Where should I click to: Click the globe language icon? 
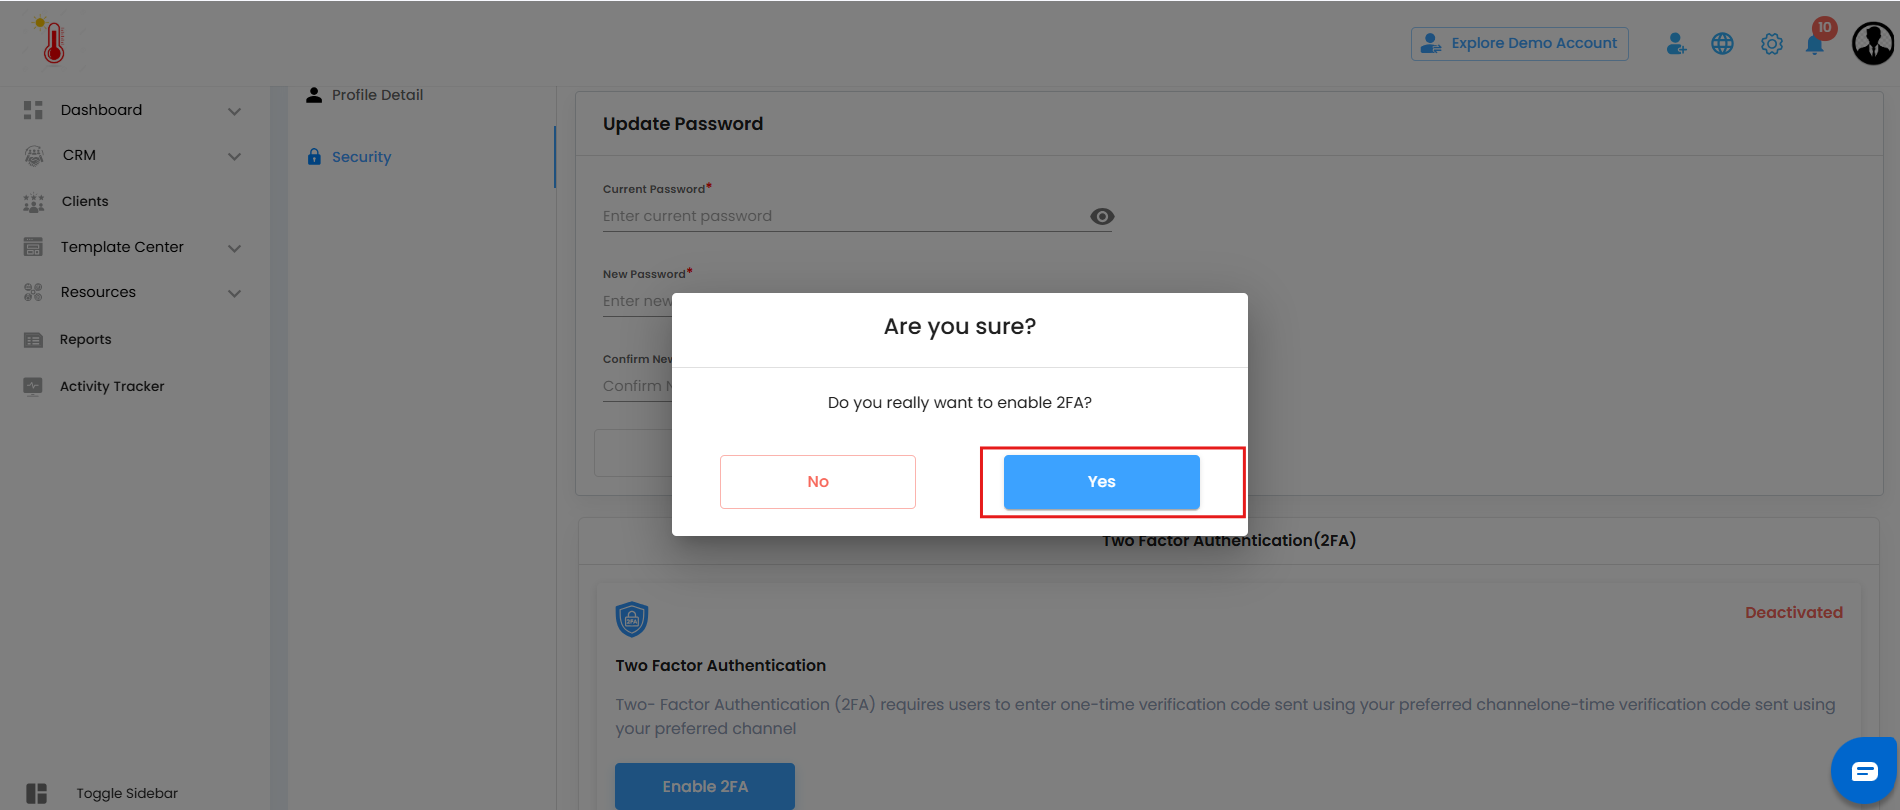pos(1722,44)
